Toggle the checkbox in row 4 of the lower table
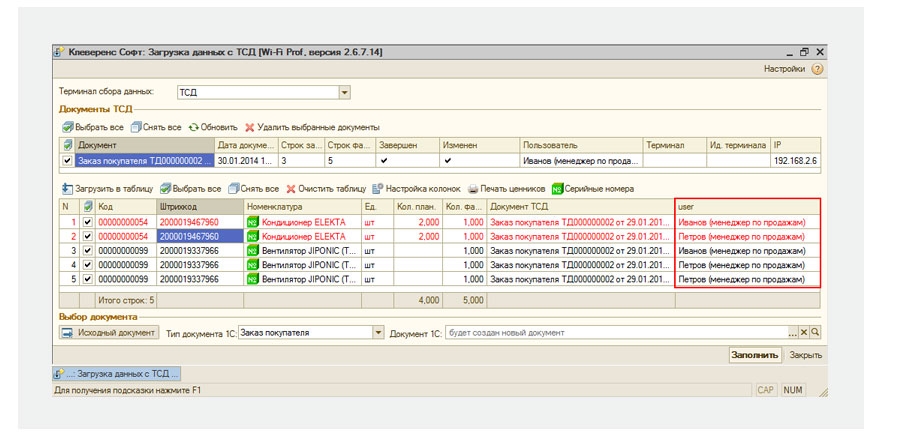Image resolution: width=900 pixels, height=437 pixels. pos(87,265)
